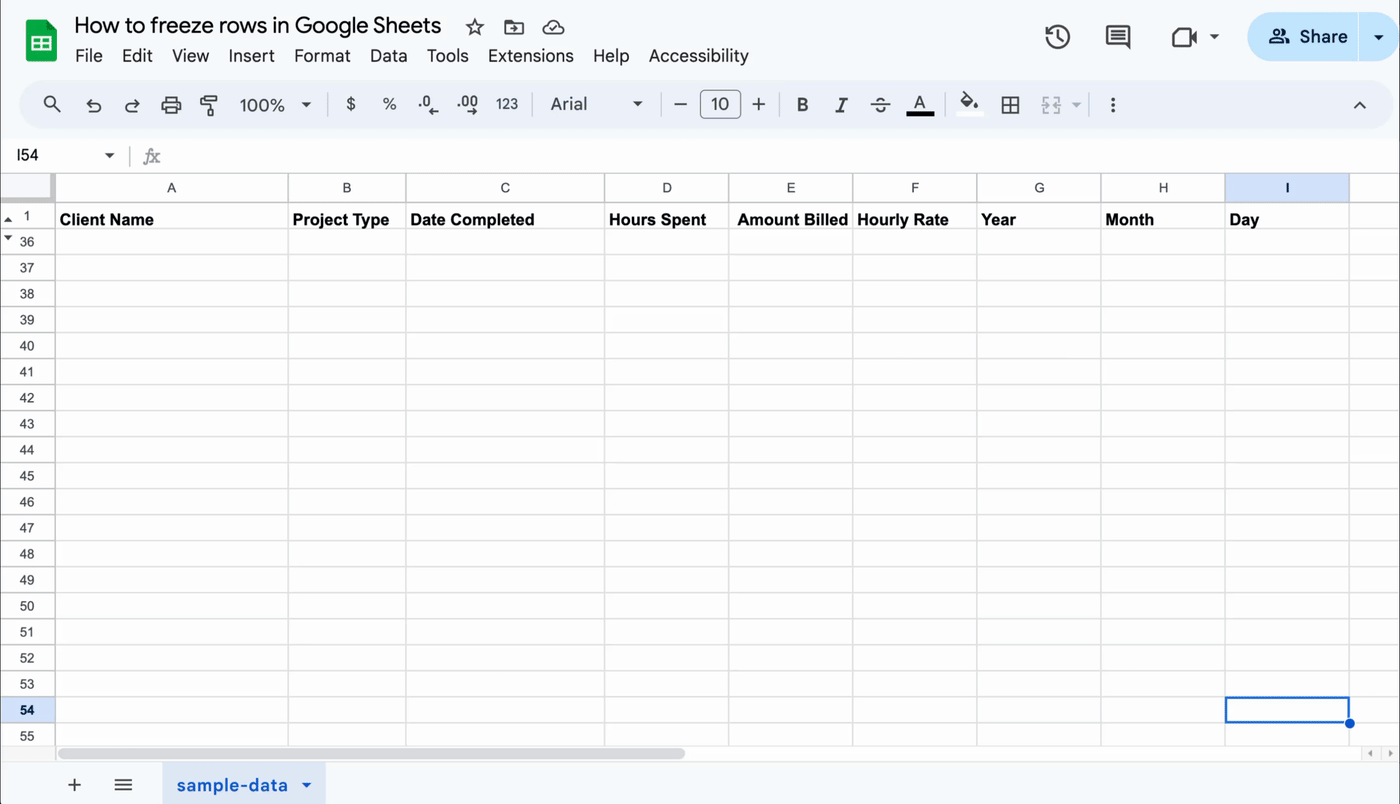This screenshot has width=1400, height=804.
Task: Undo the last action
Action: [x=93, y=105]
